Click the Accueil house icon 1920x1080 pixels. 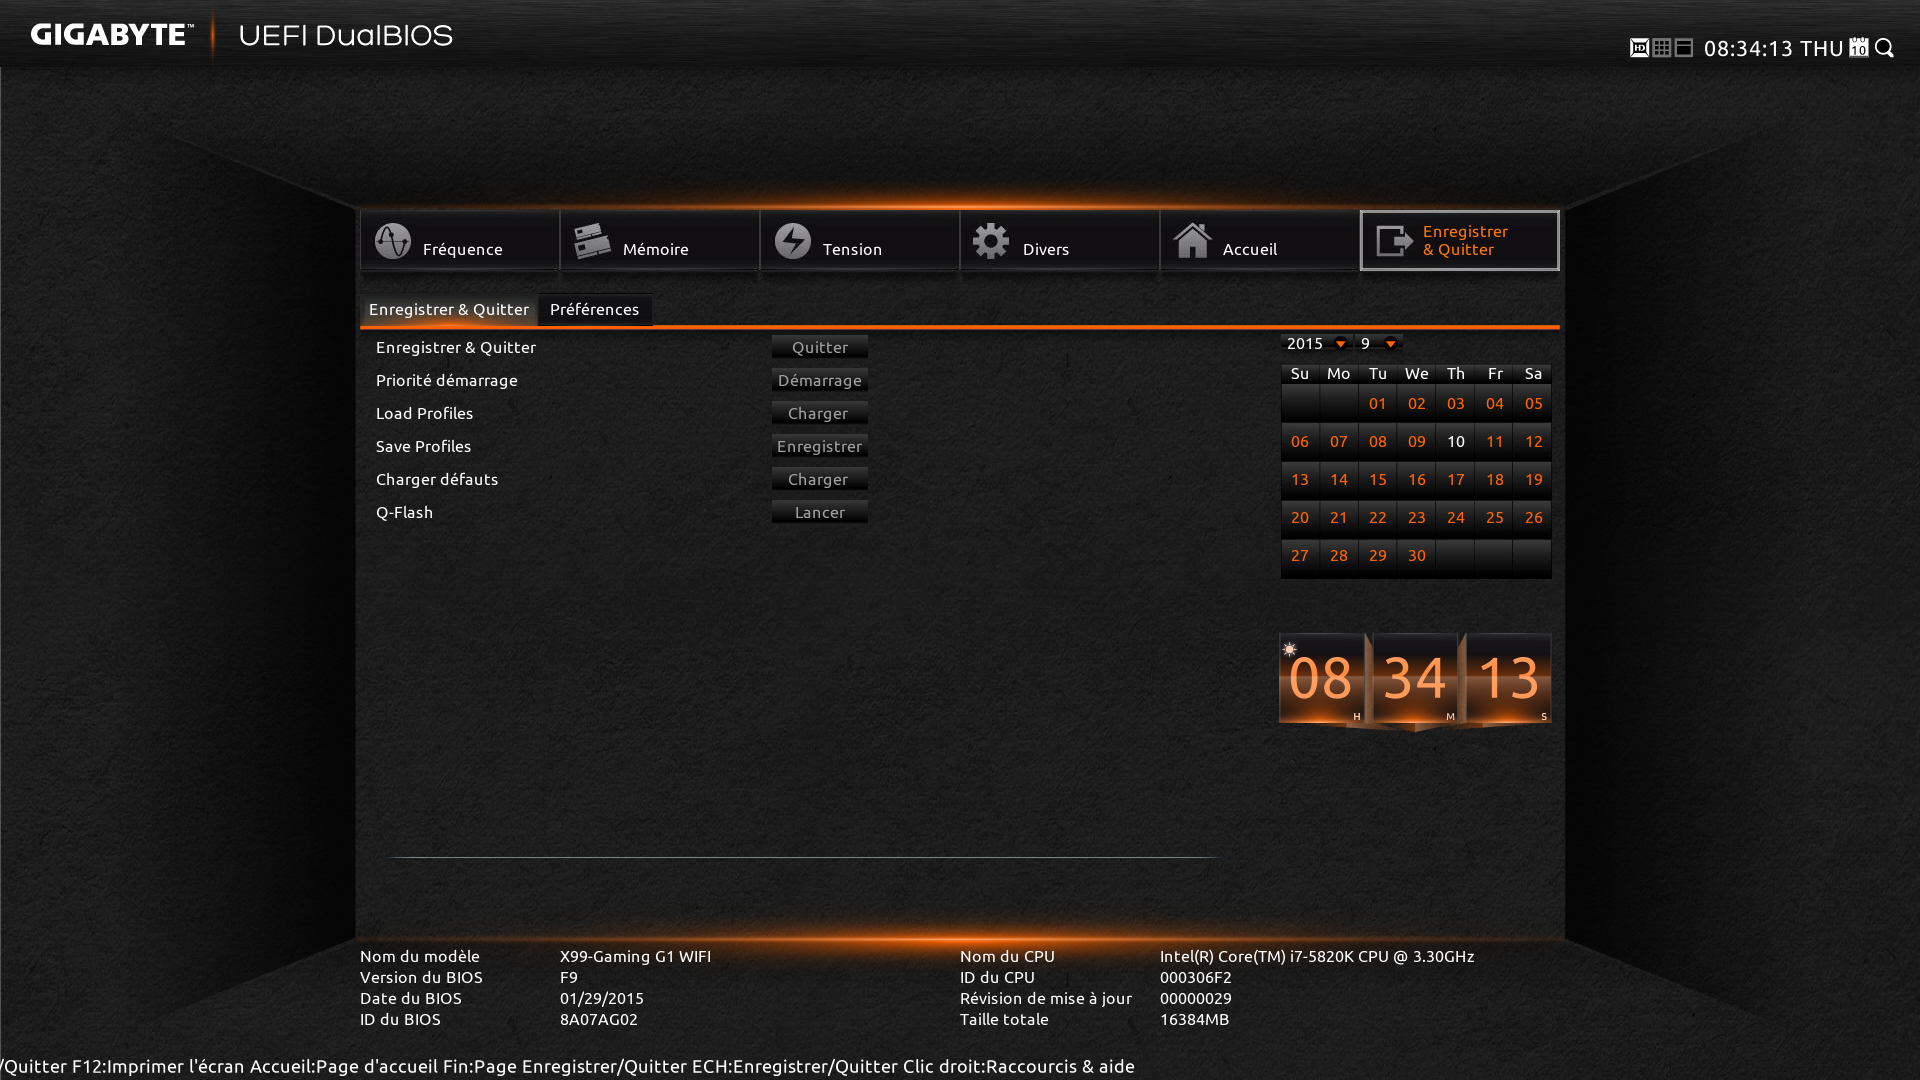point(1192,241)
